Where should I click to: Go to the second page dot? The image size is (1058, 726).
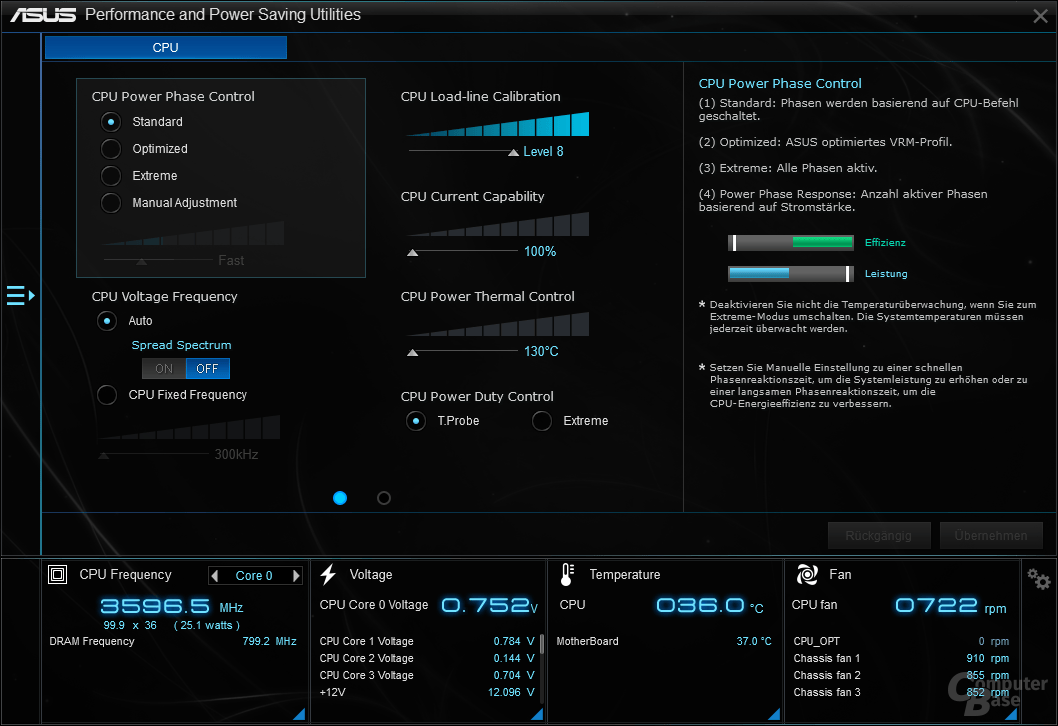coord(384,498)
